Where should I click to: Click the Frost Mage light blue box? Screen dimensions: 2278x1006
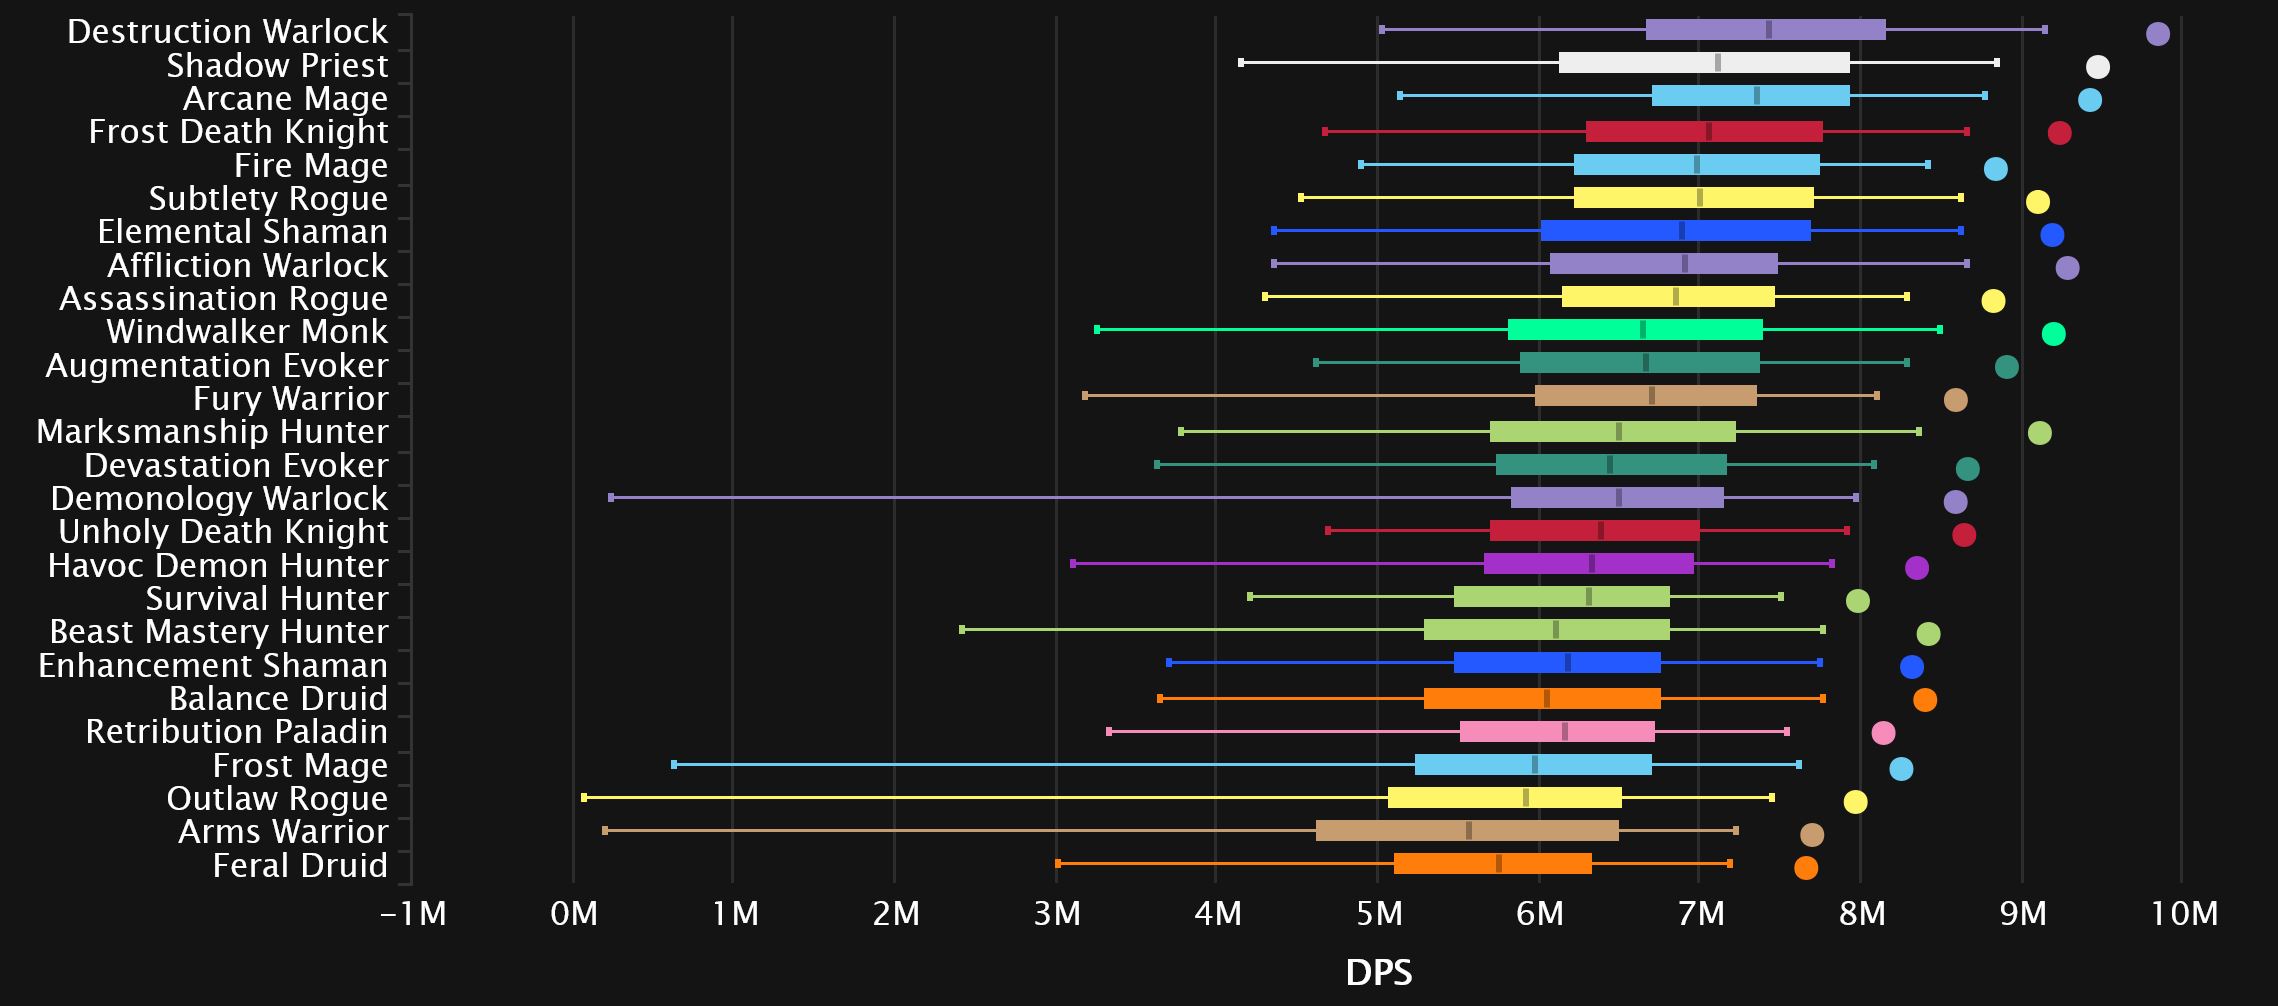pos(1532,765)
